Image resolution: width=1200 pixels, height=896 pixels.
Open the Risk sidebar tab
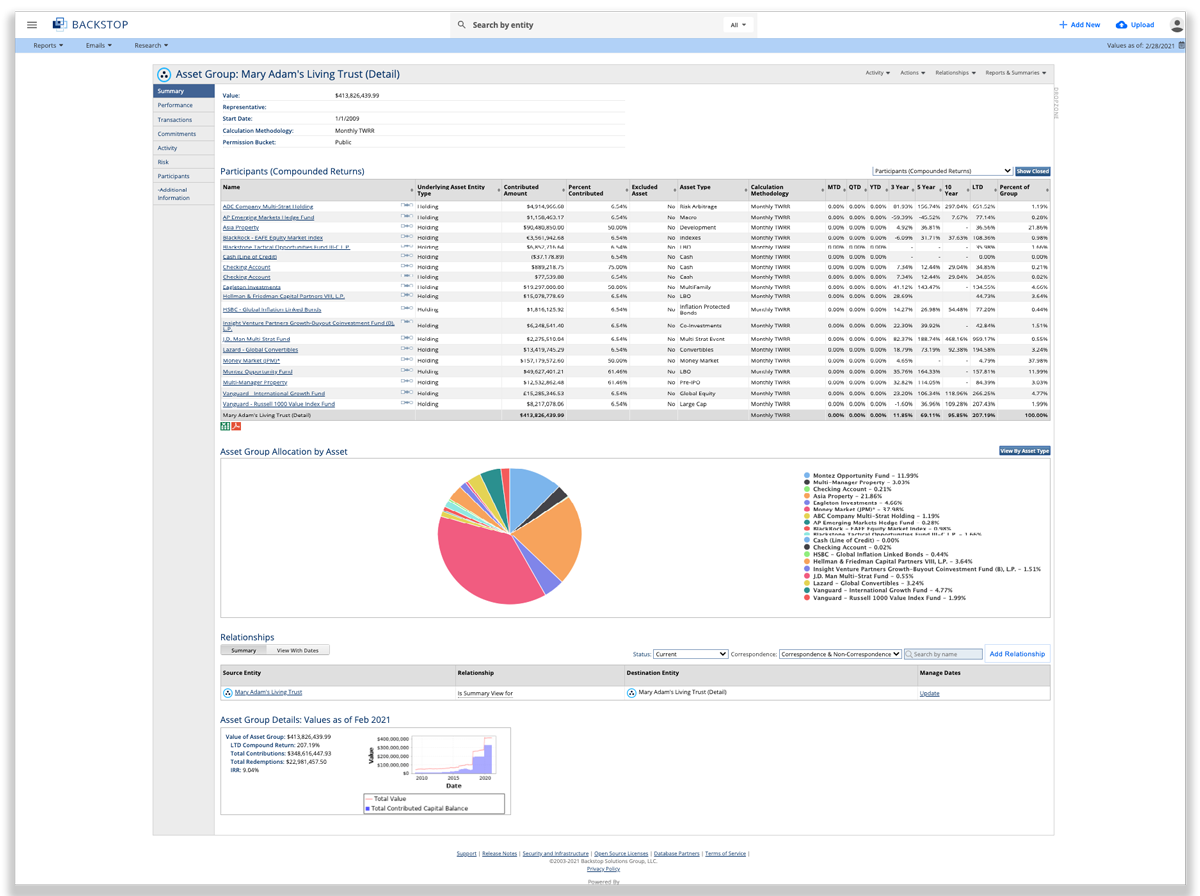(x=184, y=162)
